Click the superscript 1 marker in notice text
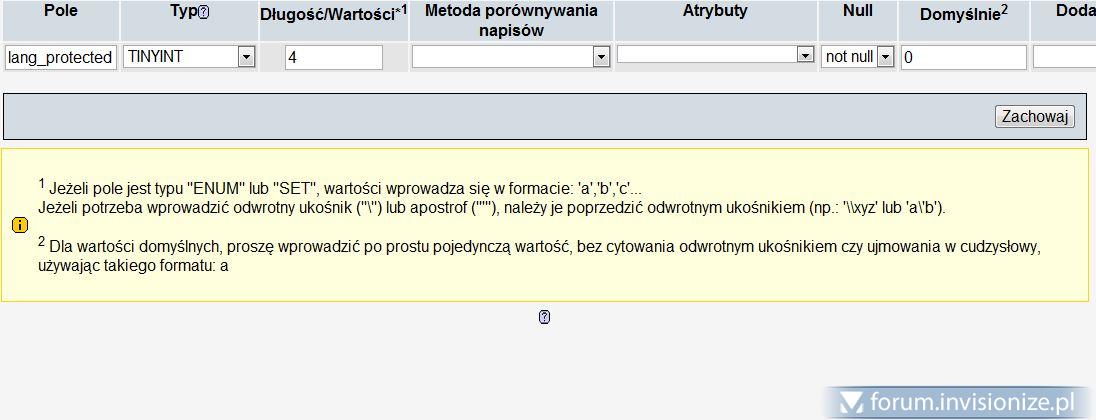Viewport: 1096px width, 420px height. pos(42,183)
